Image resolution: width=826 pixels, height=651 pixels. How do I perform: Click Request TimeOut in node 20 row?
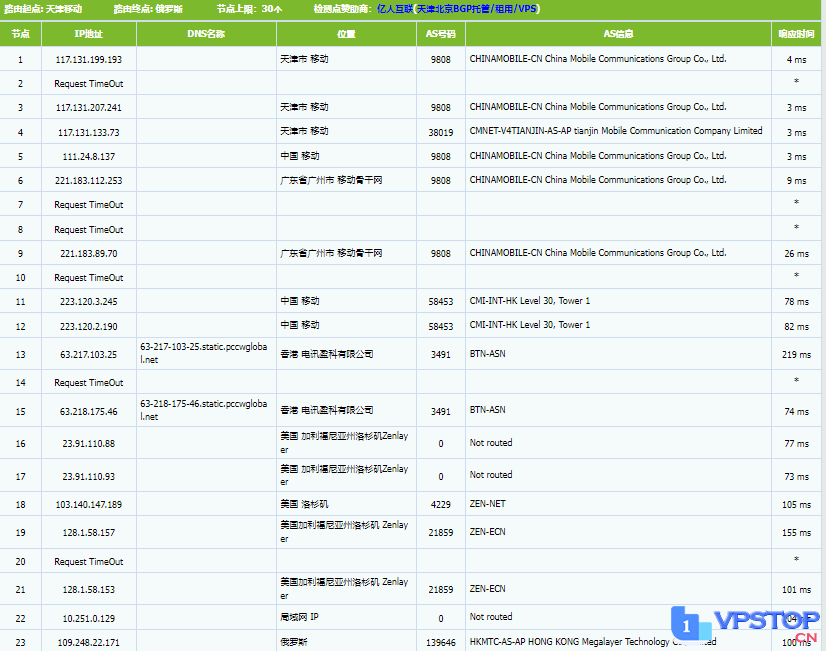click(88, 562)
